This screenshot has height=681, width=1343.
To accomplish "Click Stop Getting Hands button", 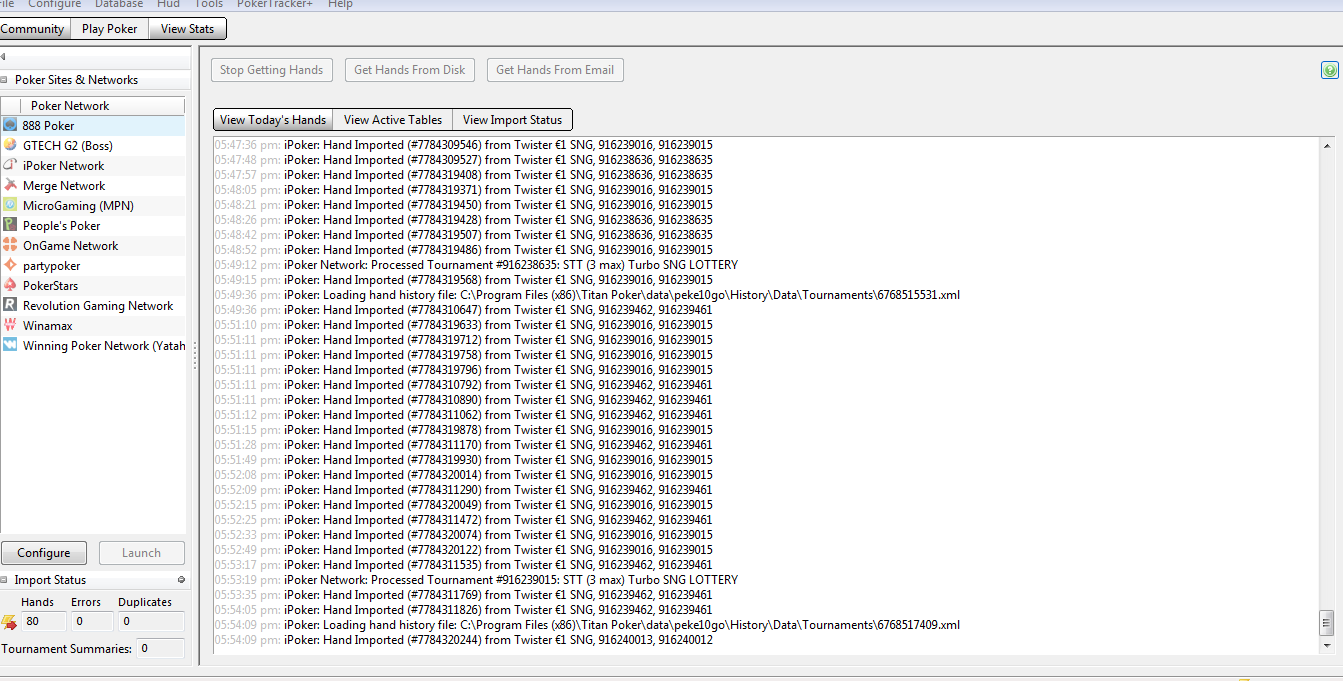I will [x=271, y=70].
